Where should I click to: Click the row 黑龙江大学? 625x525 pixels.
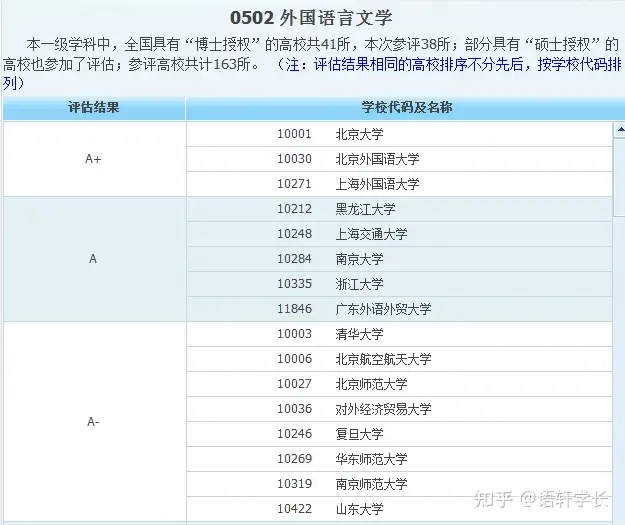(399, 209)
